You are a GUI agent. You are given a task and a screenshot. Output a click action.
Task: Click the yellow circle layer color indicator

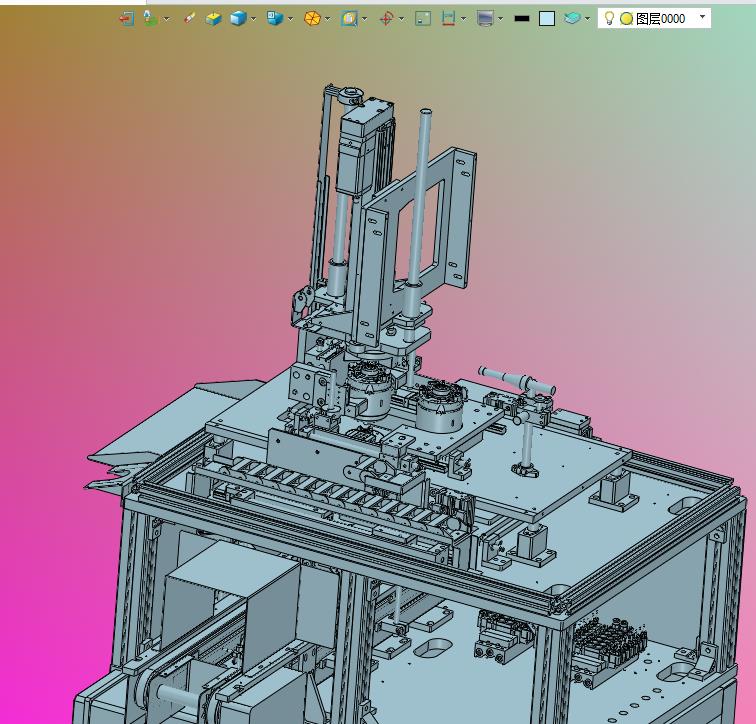click(626, 19)
